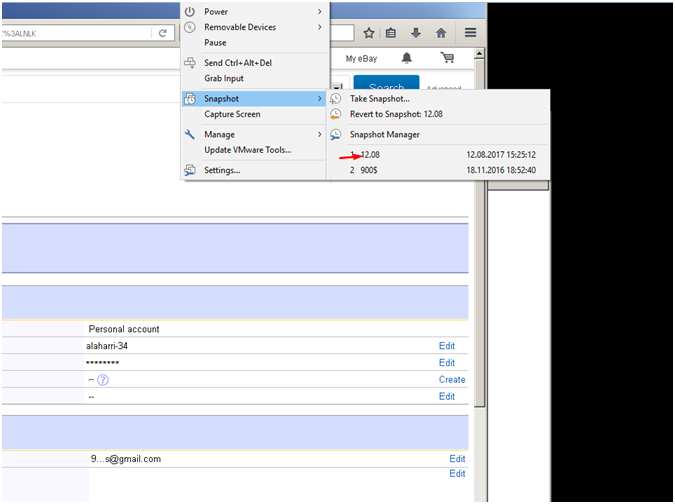This screenshot has width=675, height=504.
Task: Click the 9...s@gmail.com email text
Action: coord(126,459)
